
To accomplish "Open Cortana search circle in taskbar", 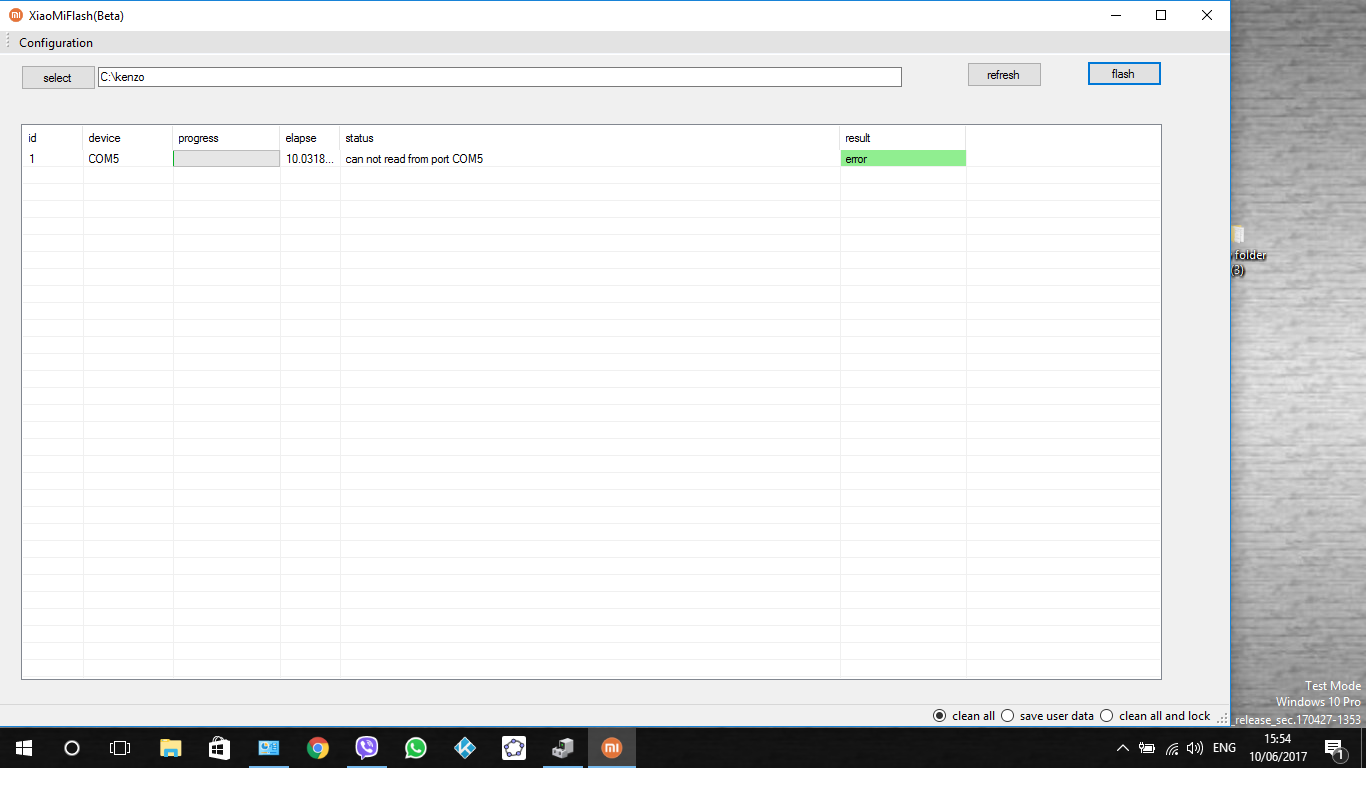I will [72, 748].
